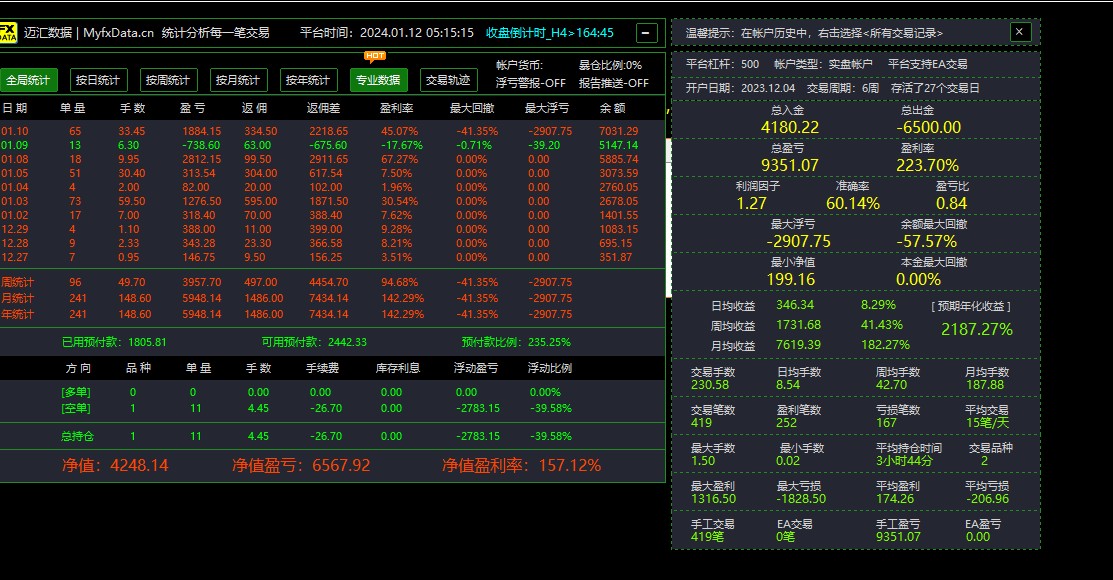
Task: Click the 已用预付款 1805.81 text
Action: pos(114,342)
